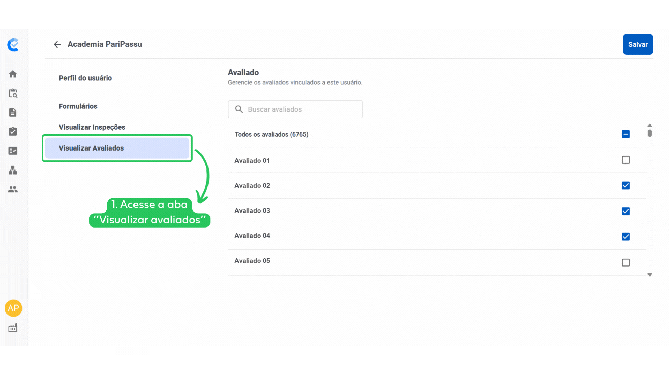Image resolution: width=670 pixels, height=376 pixels.
Task: Uncheck the Avaliado 03 checkbox
Action: [626, 211]
